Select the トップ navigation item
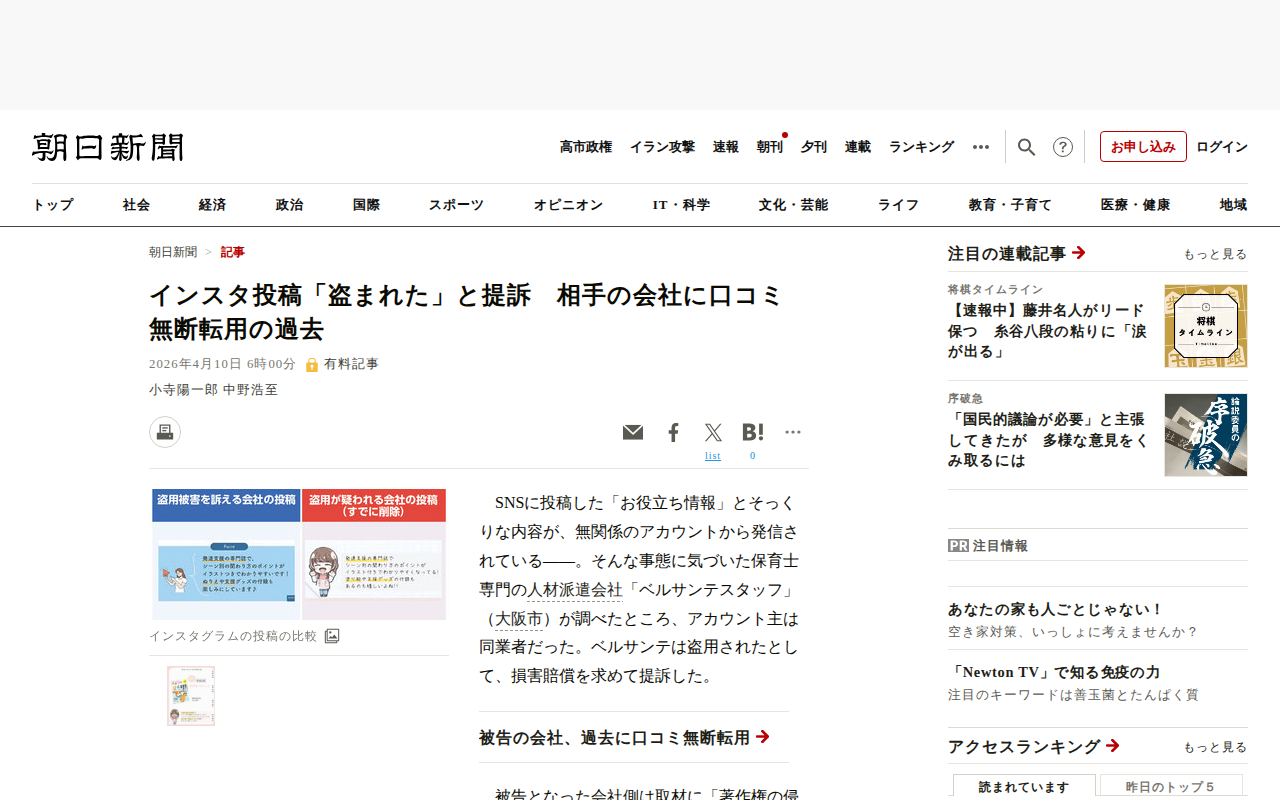This screenshot has width=1280, height=800. [x=53, y=205]
